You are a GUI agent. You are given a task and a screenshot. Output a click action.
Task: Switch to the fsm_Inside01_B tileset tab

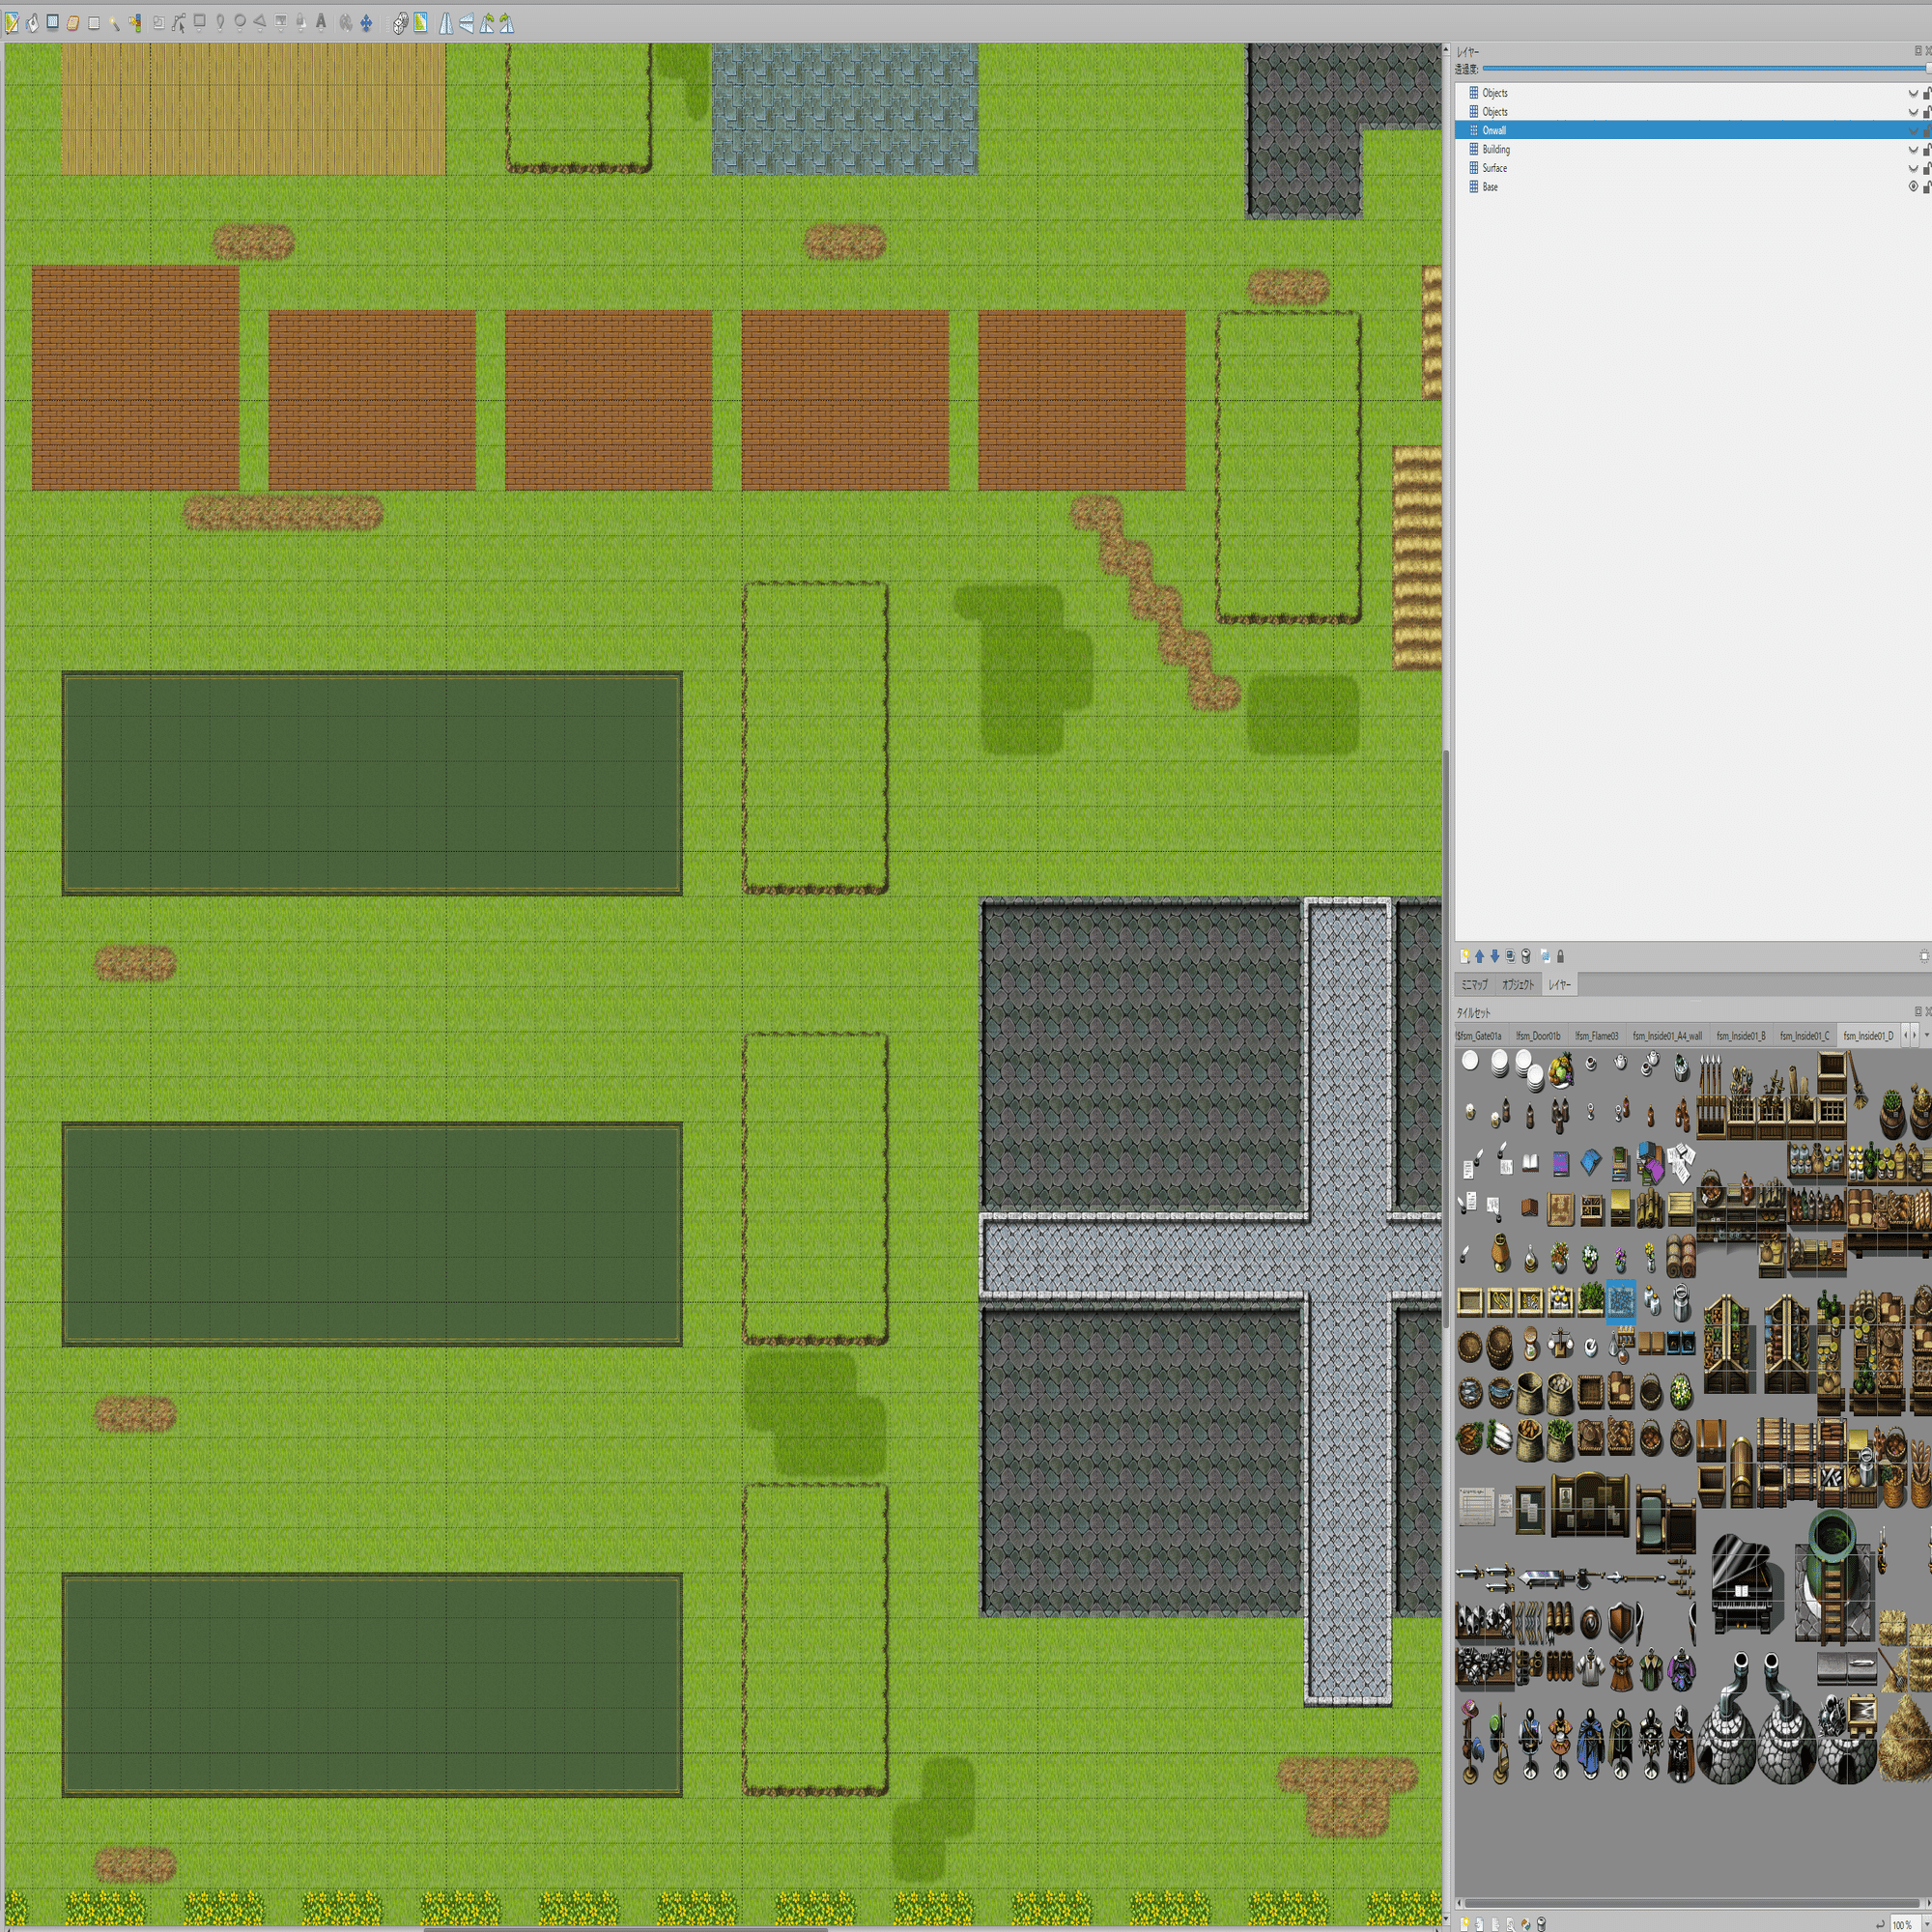pos(1740,1036)
